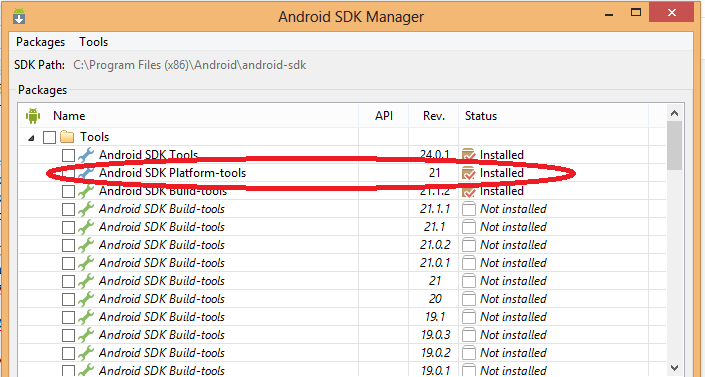Click blue wrench icon for Android SDK Tools
Image resolution: width=705 pixels, height=377 pixels.
(x=86, y=155)
